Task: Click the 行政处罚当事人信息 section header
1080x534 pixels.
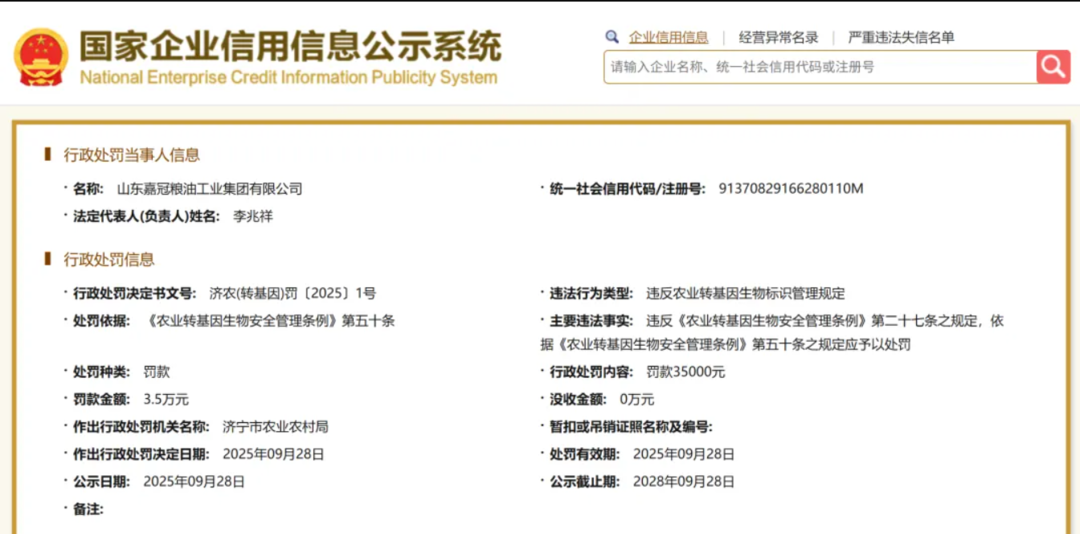Action: [131, 154]
